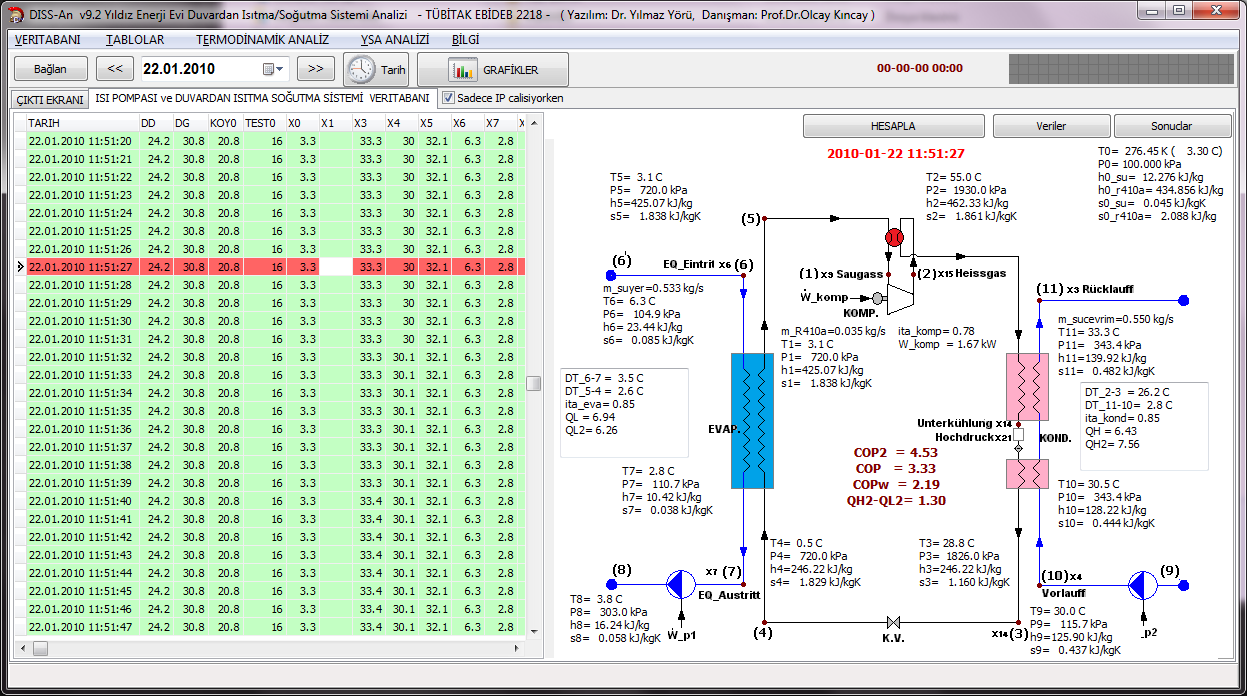Advance the date with the >> stepper
This screenshot has width=1247, height=696.
click(315, 69)
